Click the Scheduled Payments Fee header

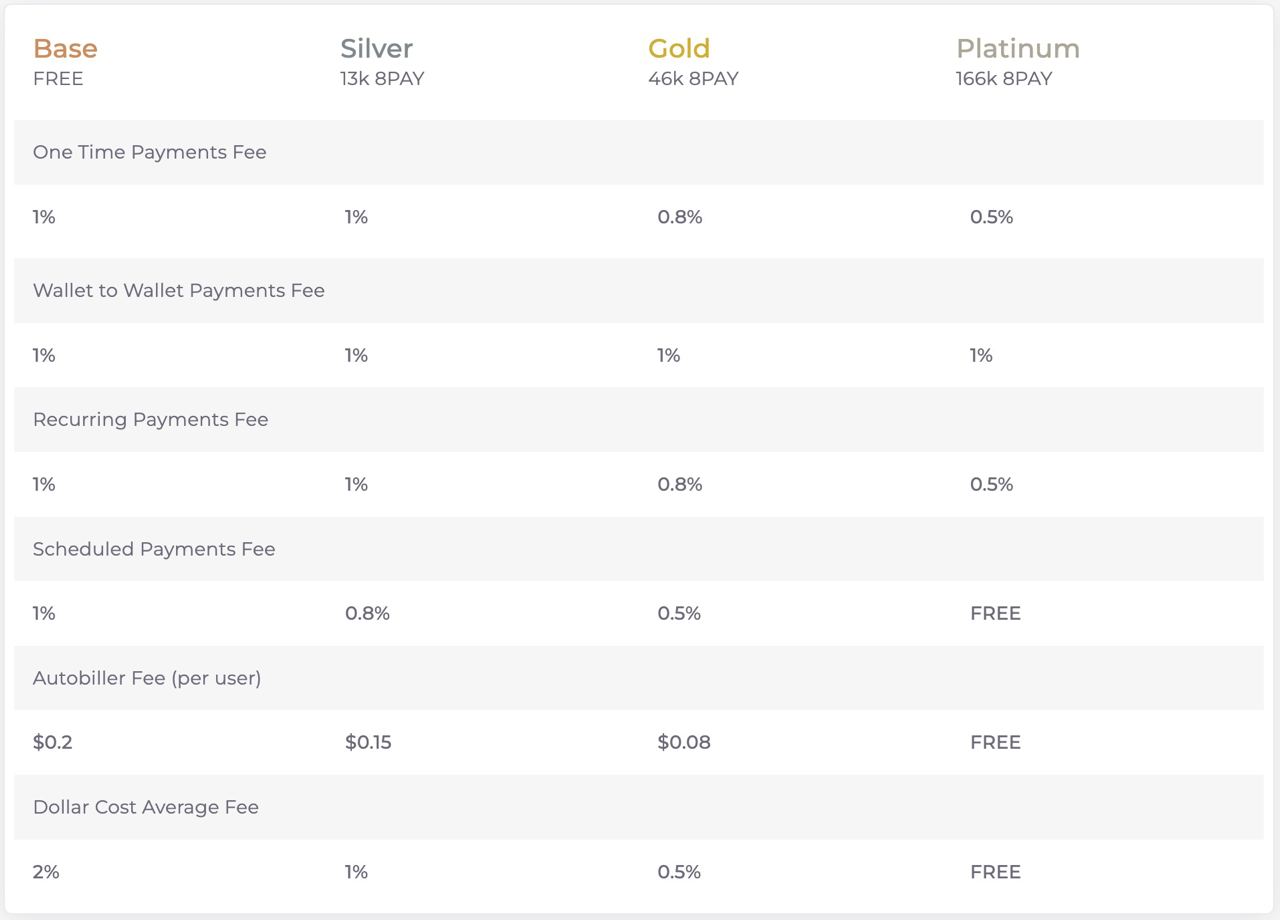[153, 549]
